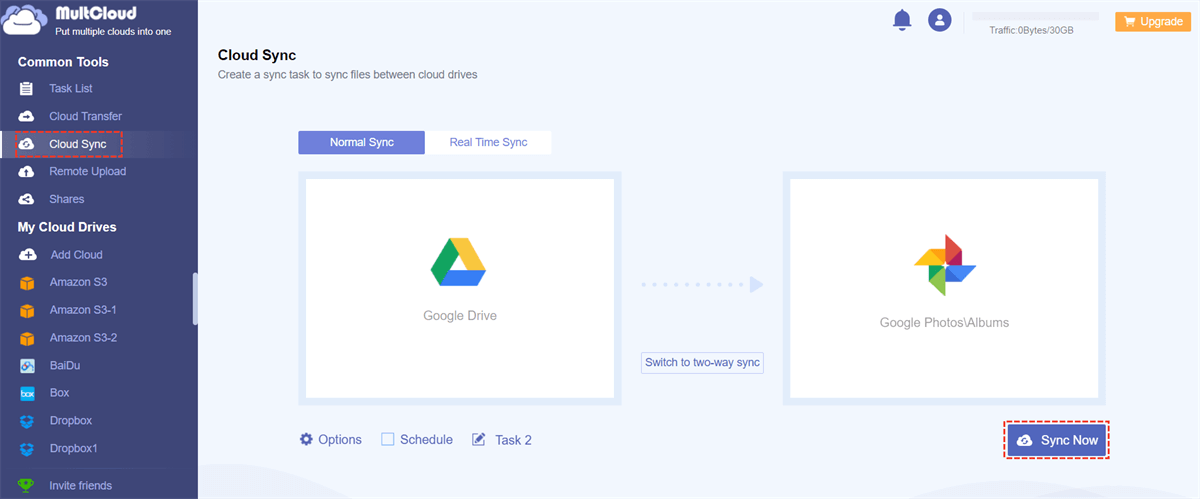Screen dimensions: 1200x499
Task: Click the Google Photos pinwheel logo
Action: pyautogui.click(x=944, y=265)
